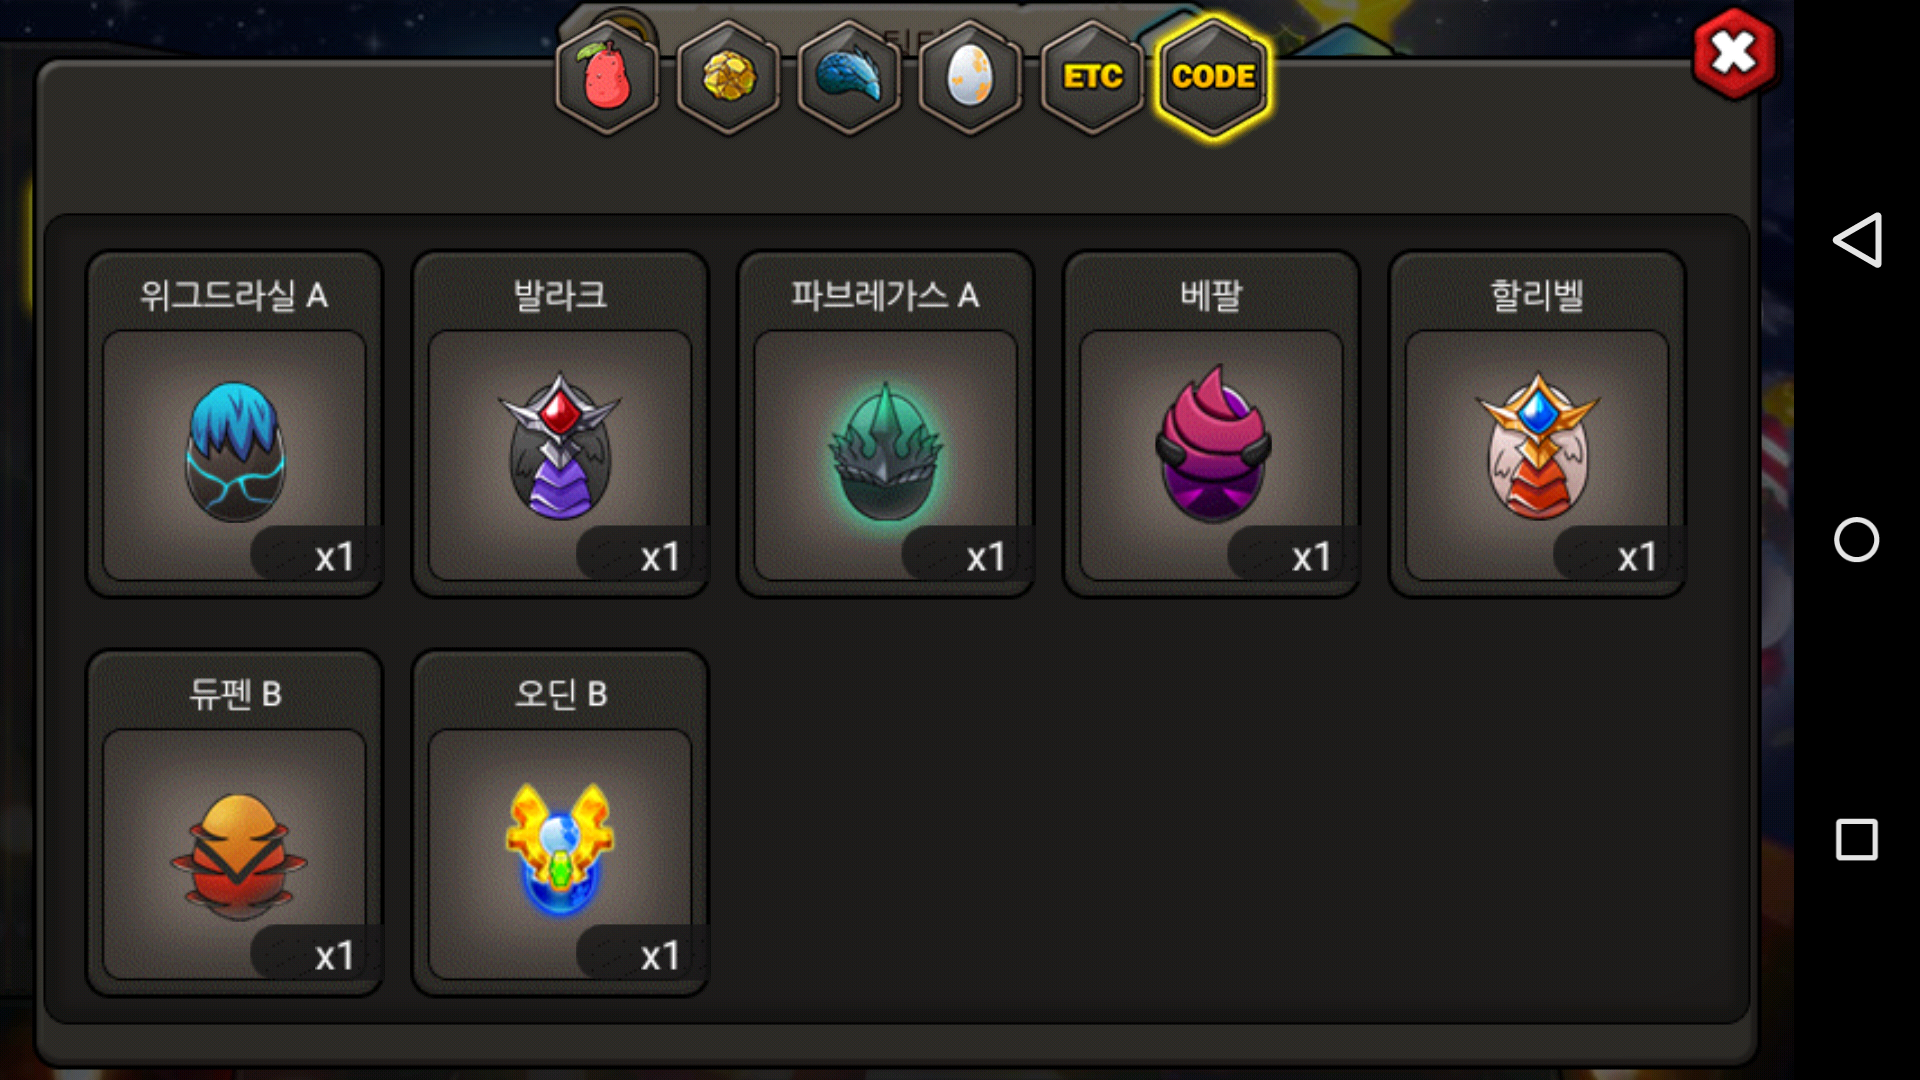This screenshot has width=1920, height=1080.
Task: Tap the x1 count on 발라크
Action: coord(660,556)
